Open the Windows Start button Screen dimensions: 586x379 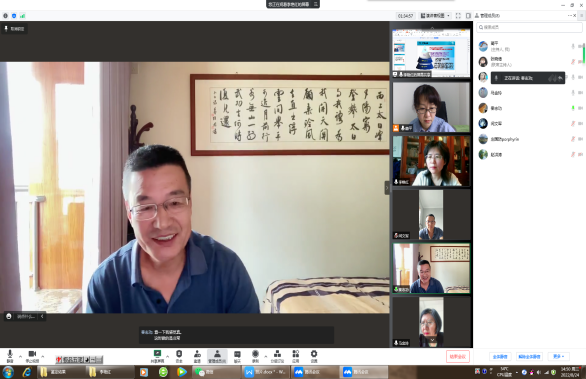click(x=8, y=372)
